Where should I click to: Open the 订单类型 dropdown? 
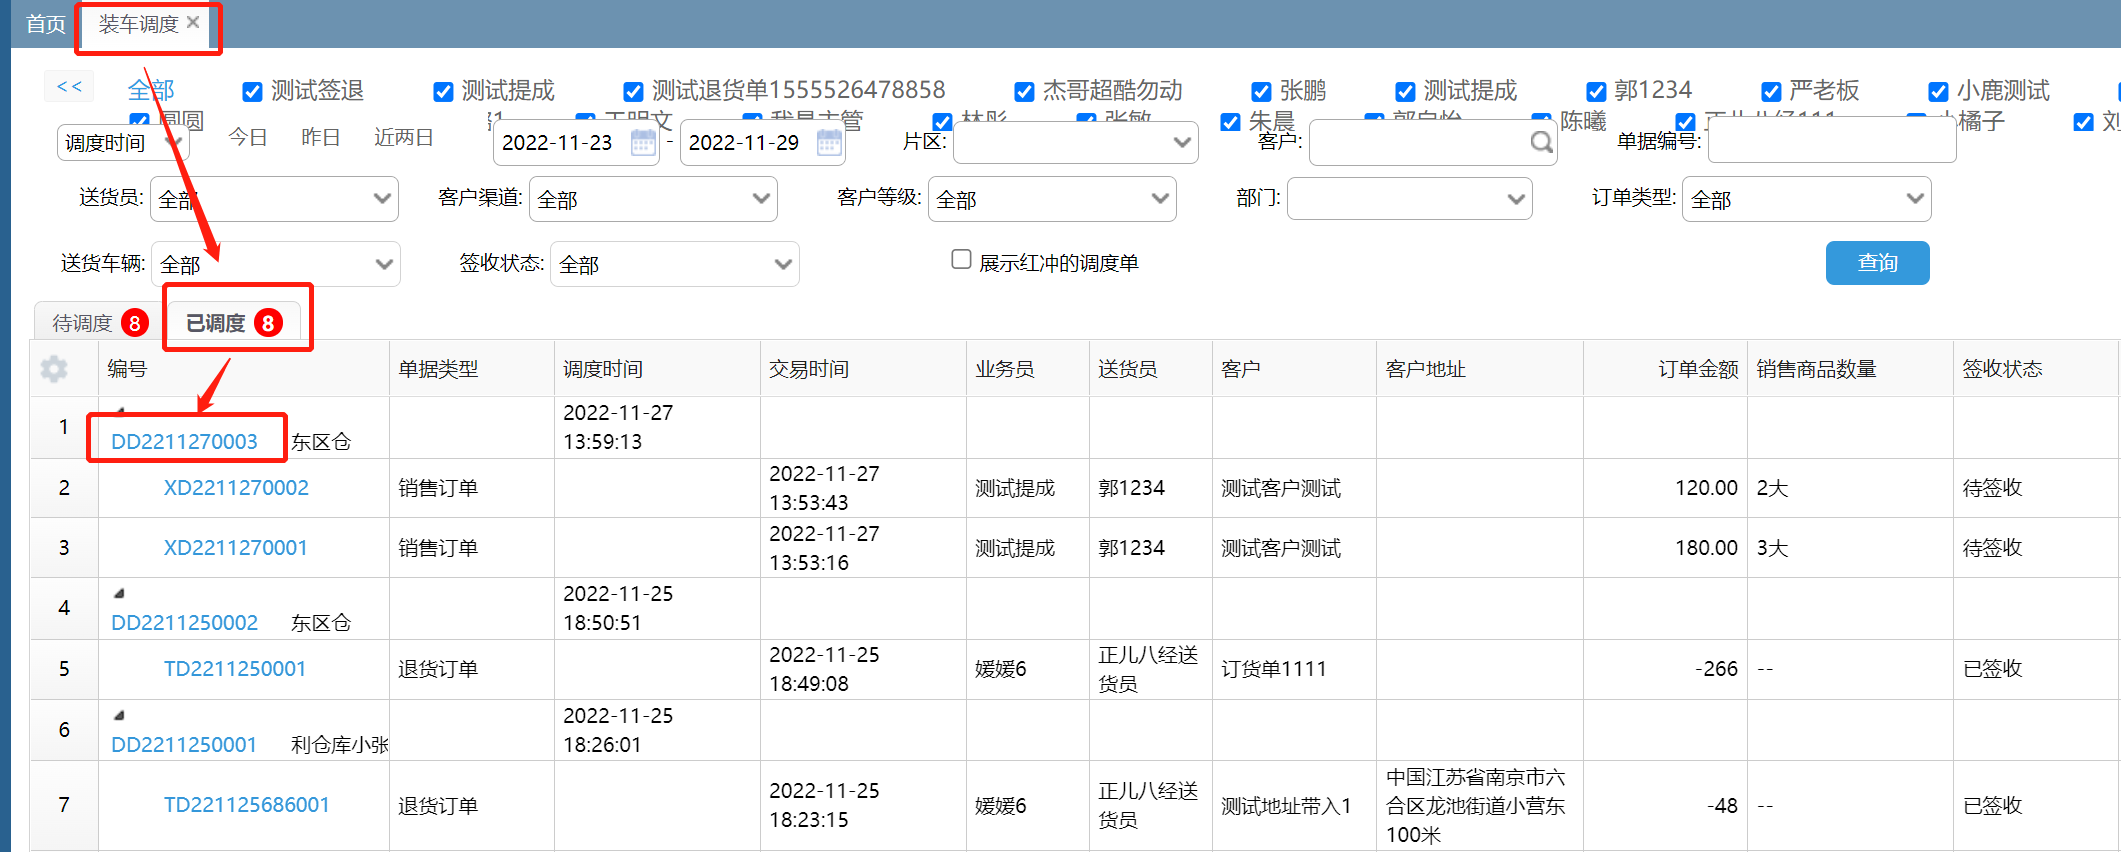(1806, 199)
